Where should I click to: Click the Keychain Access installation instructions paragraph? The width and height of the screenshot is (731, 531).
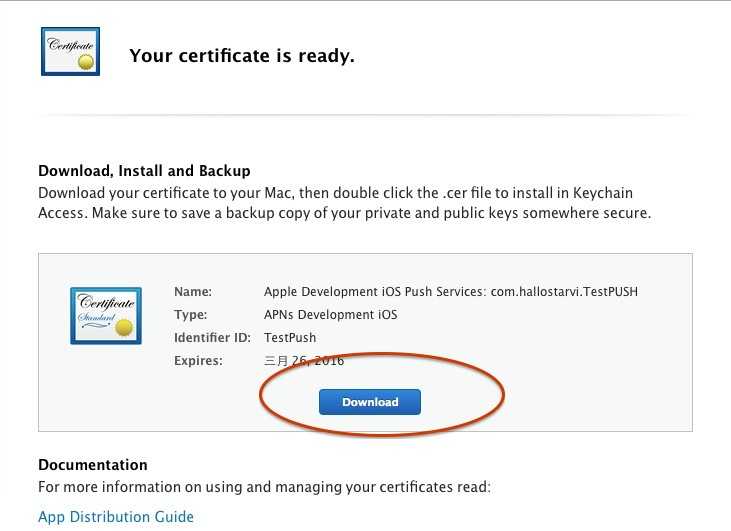point(345,203)
